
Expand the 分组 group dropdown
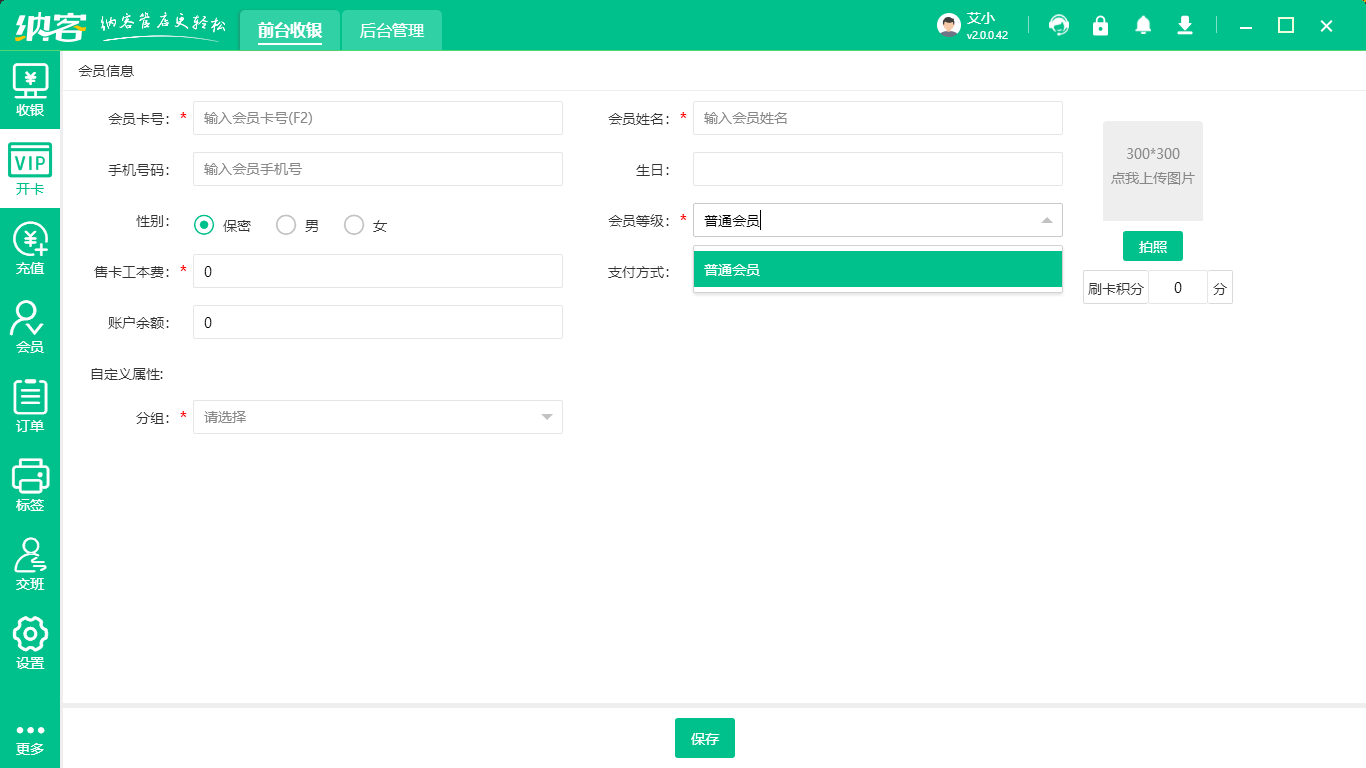click(546, 417)
